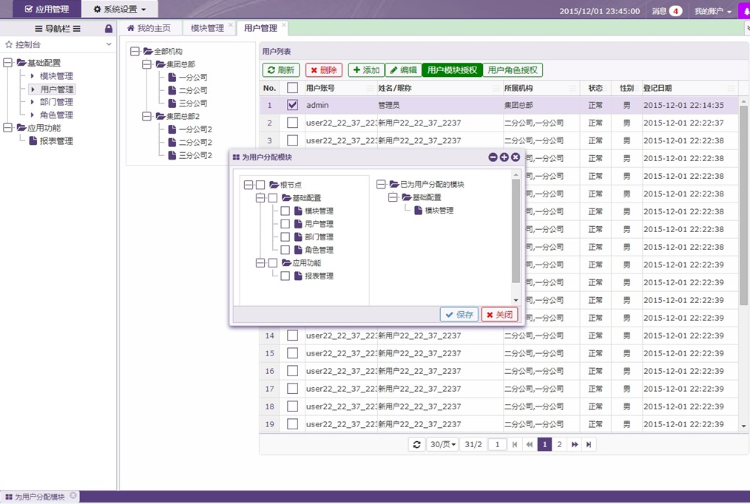
Task: Click the page number input field
Action: click(x=497, y=444)
